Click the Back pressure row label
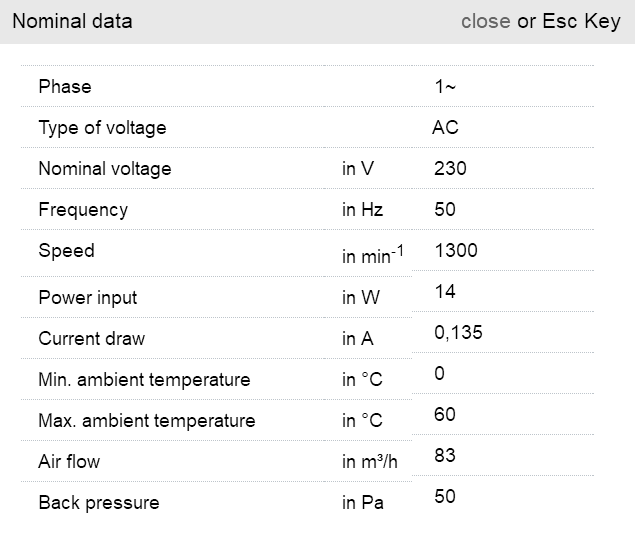The height and width of the screenshot is (557, 635). (x=99, y=503)
